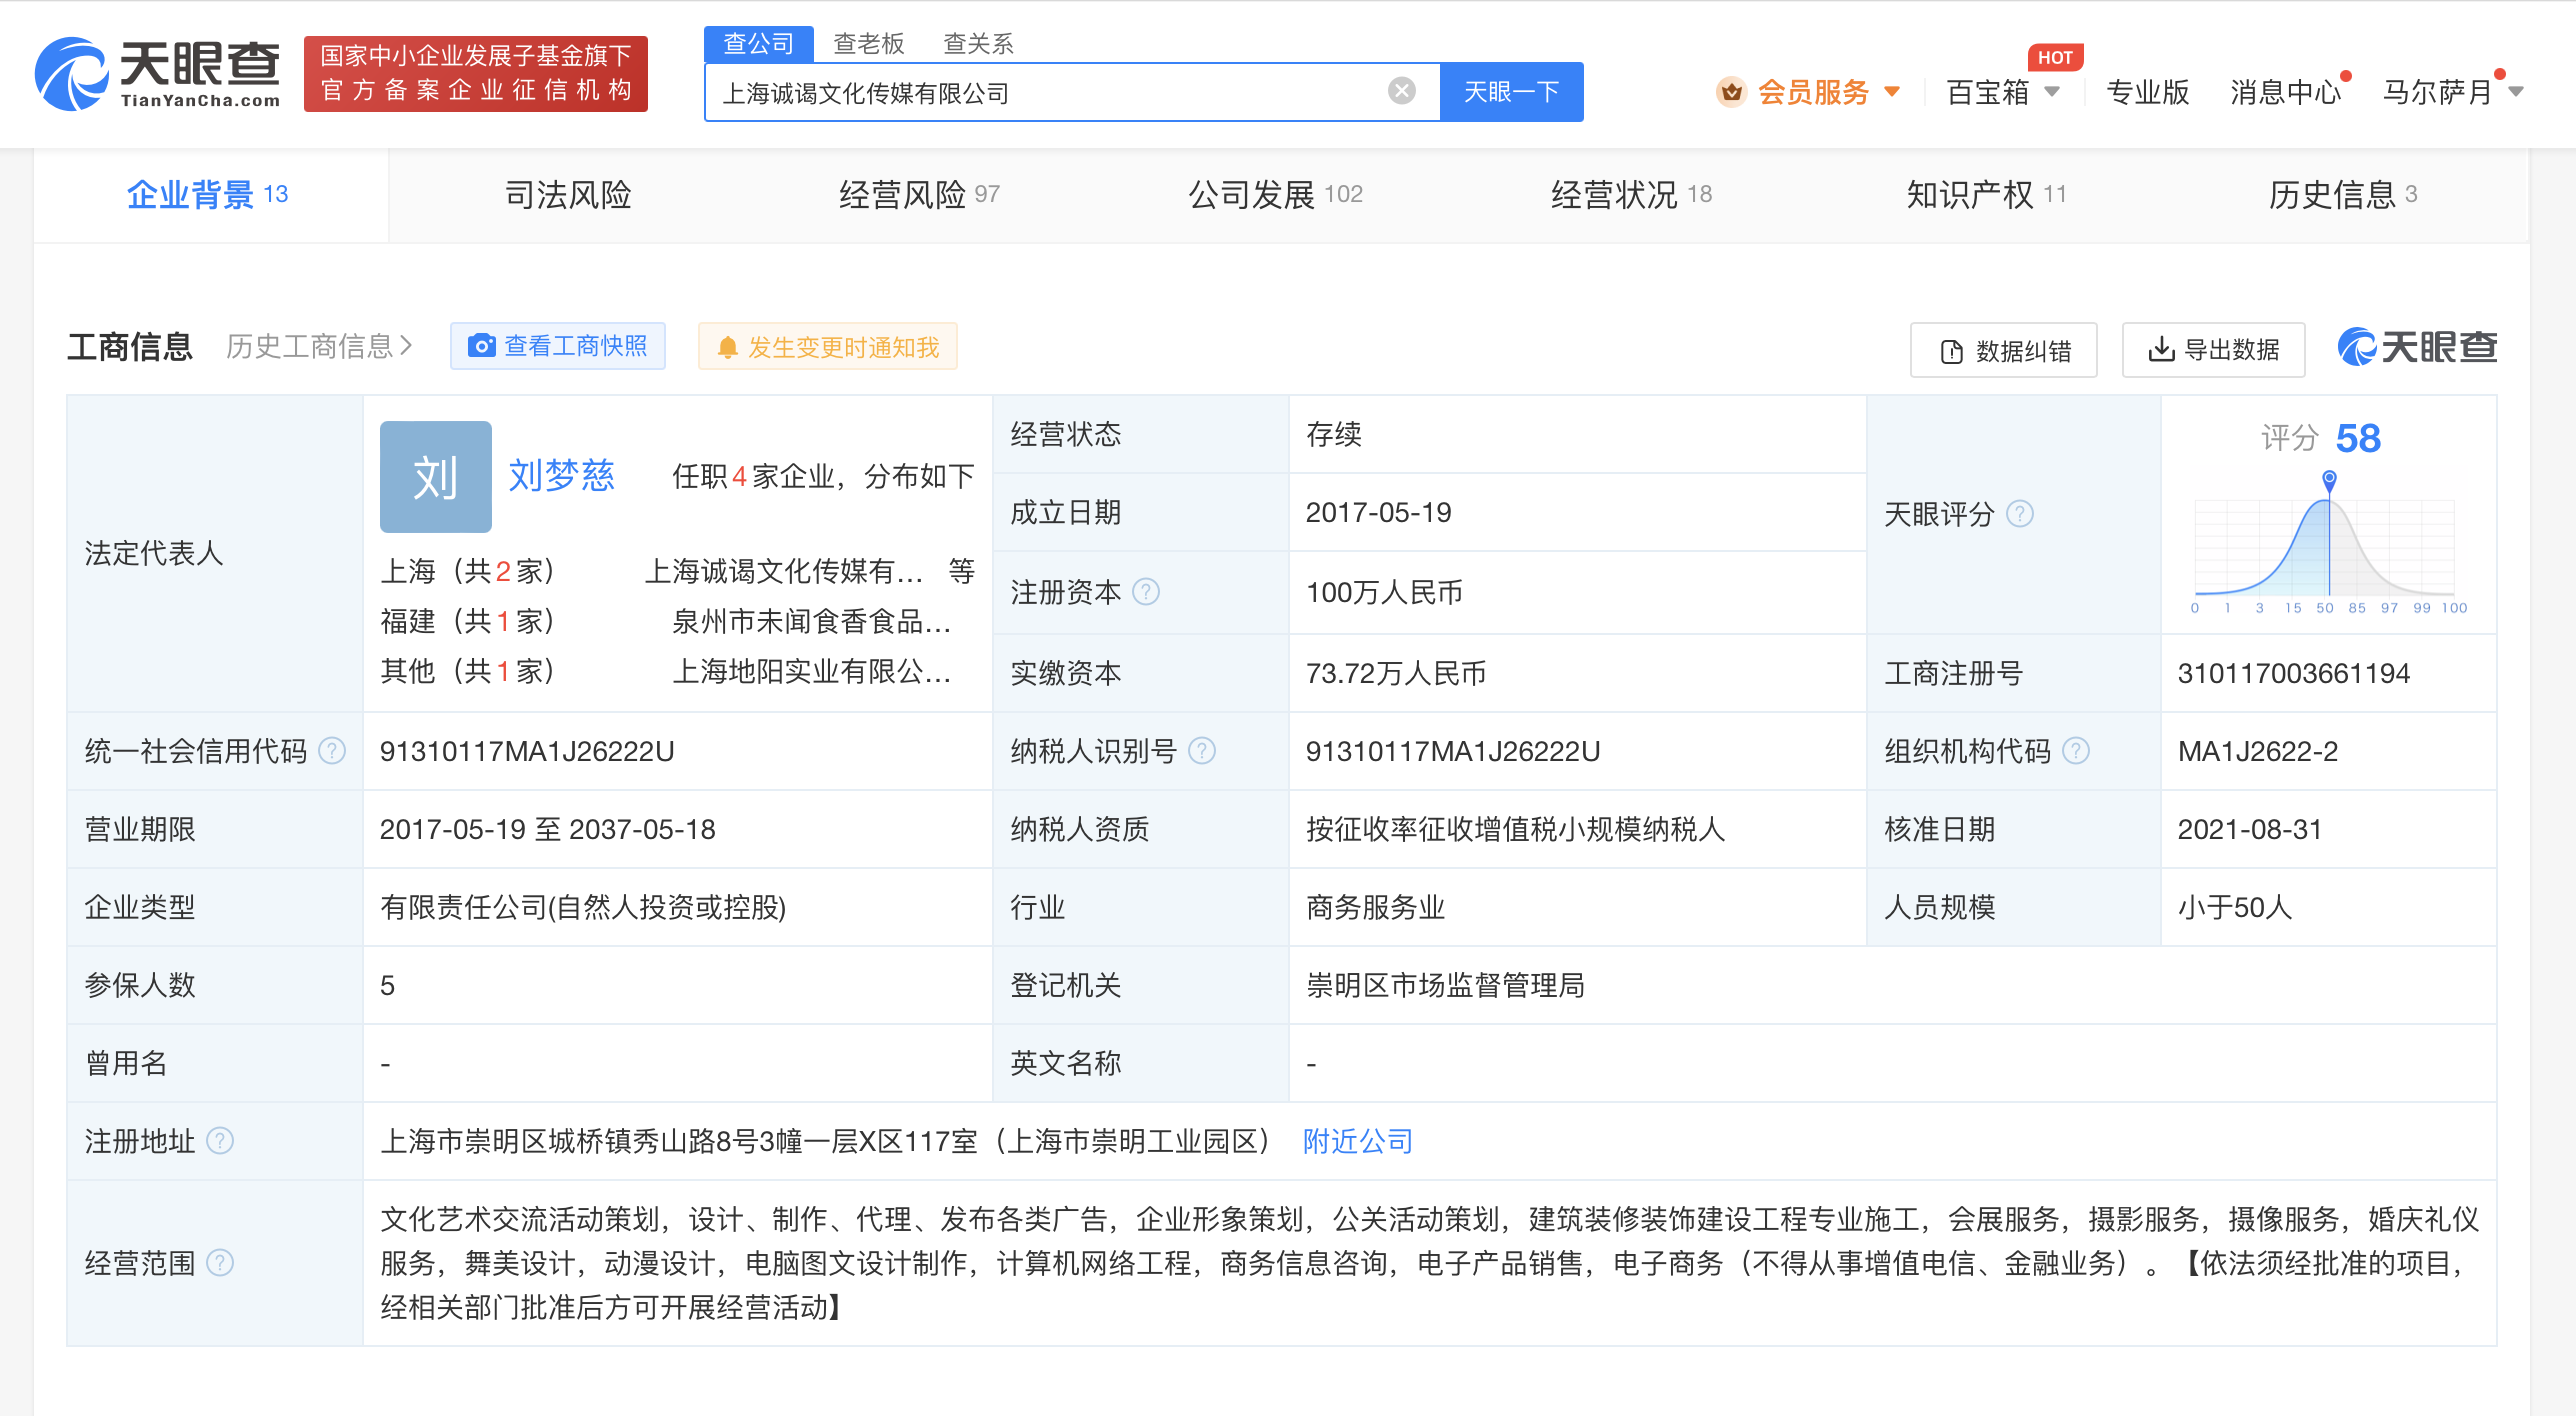This screenshot has height=1416, width=2576.
Task: Open 刘梦慈 legal representative link
Action: coord(562,476)
